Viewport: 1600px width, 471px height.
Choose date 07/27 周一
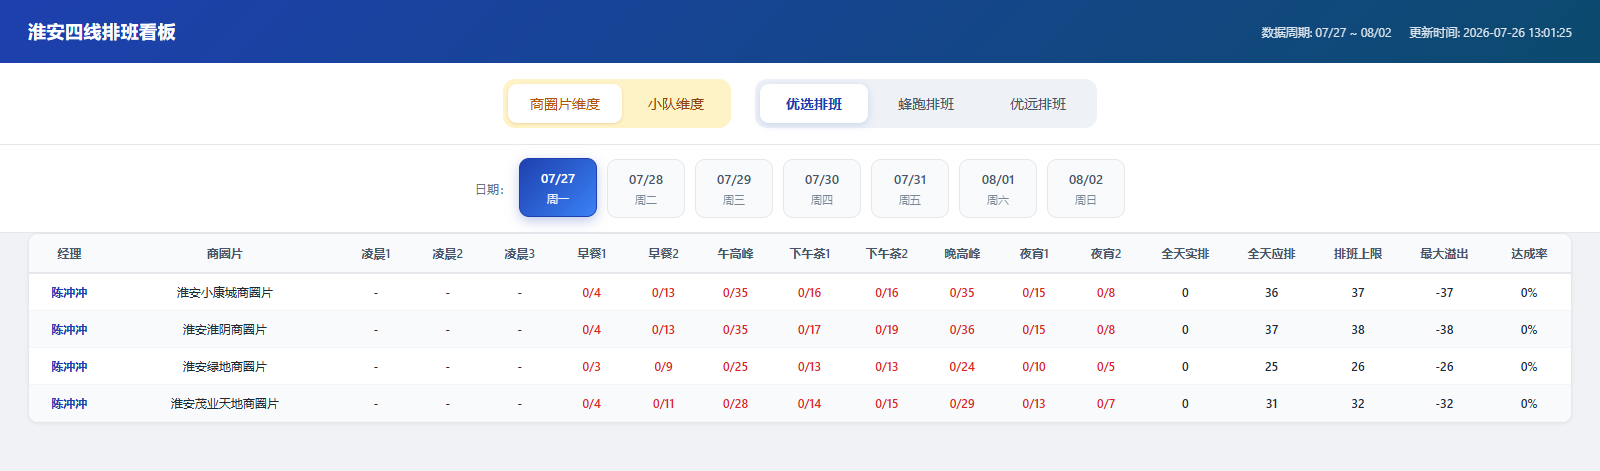[x=558, y=188]
